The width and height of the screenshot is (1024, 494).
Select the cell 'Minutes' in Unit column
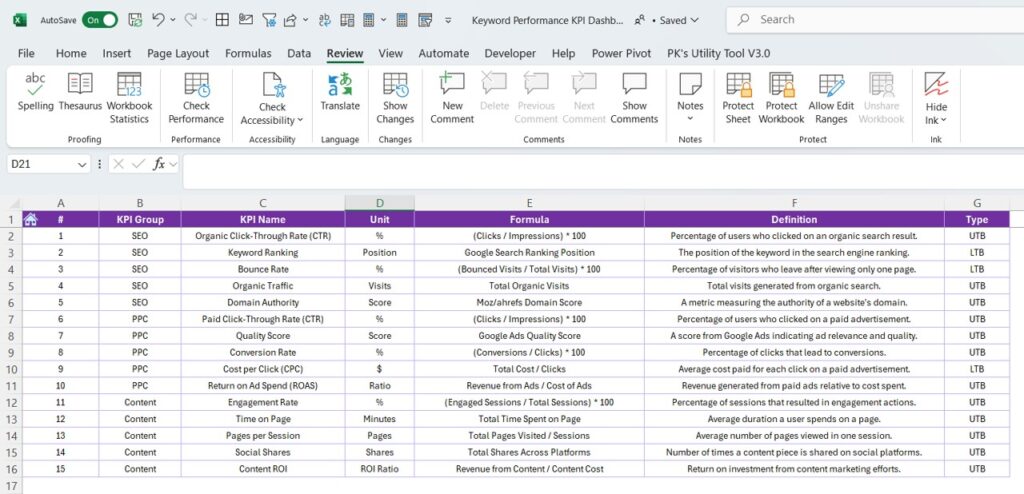(379, 419)
